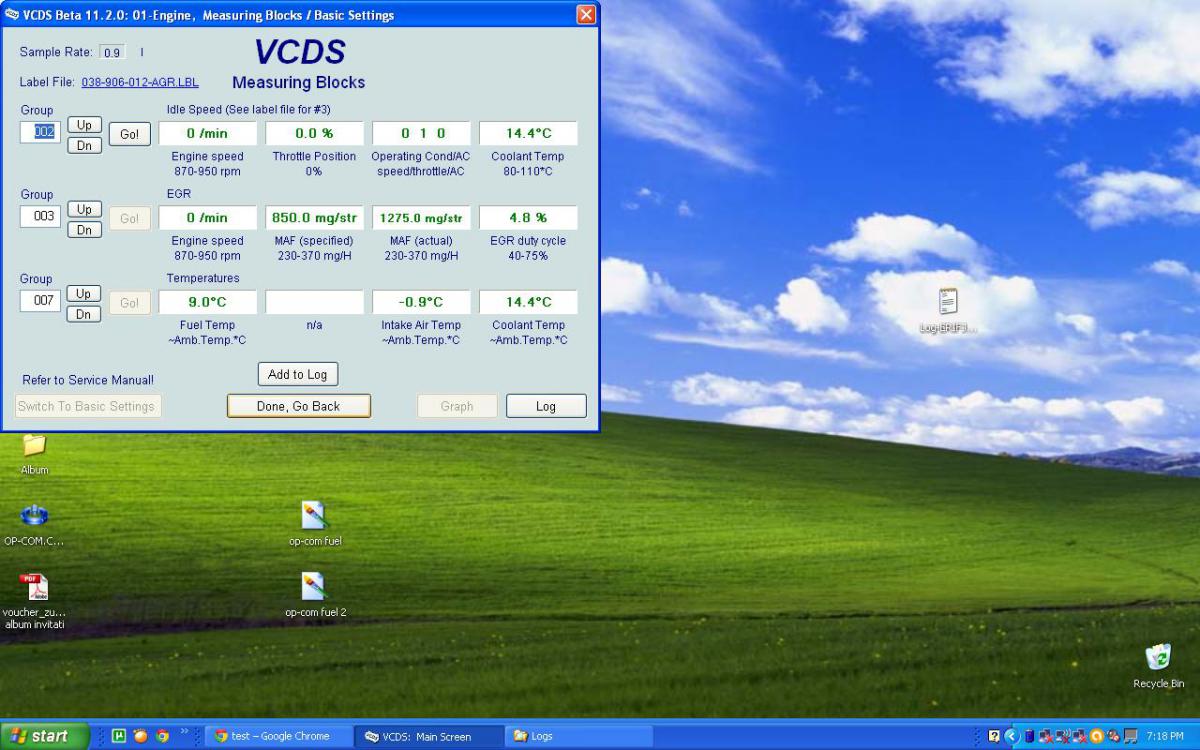
Task: Switch to 'VCDS: Main Screen' taskbar item
Action: (429, 736)
